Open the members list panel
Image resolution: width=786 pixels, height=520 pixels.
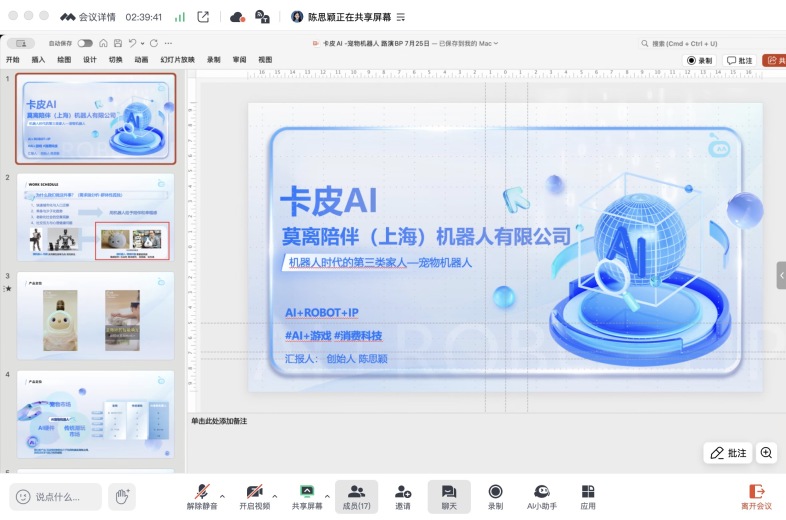click(356, 495)
